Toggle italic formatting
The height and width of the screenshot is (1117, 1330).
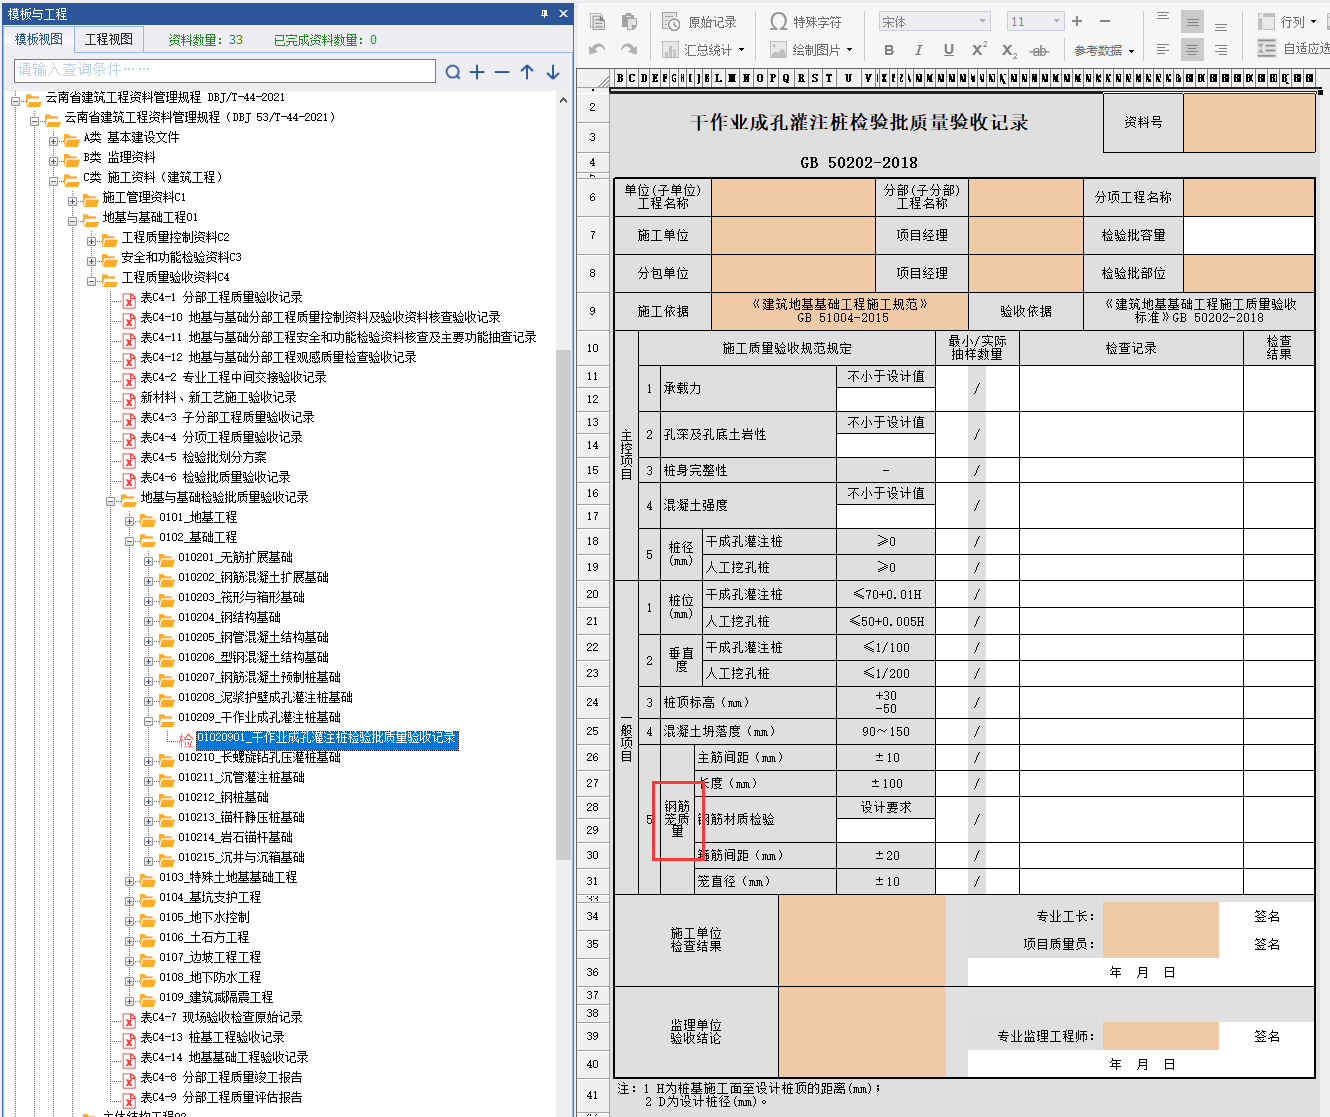918,50
